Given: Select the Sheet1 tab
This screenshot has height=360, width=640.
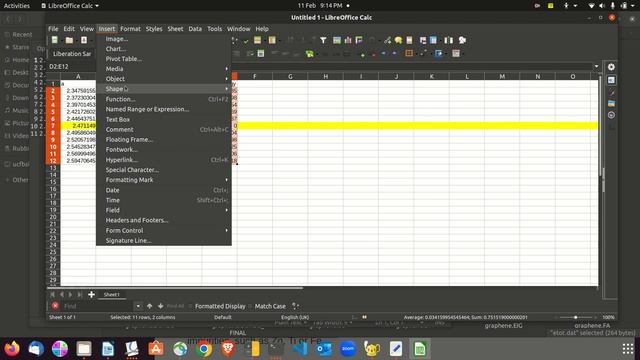Looking at the screenshot, I should click(111, 294).
